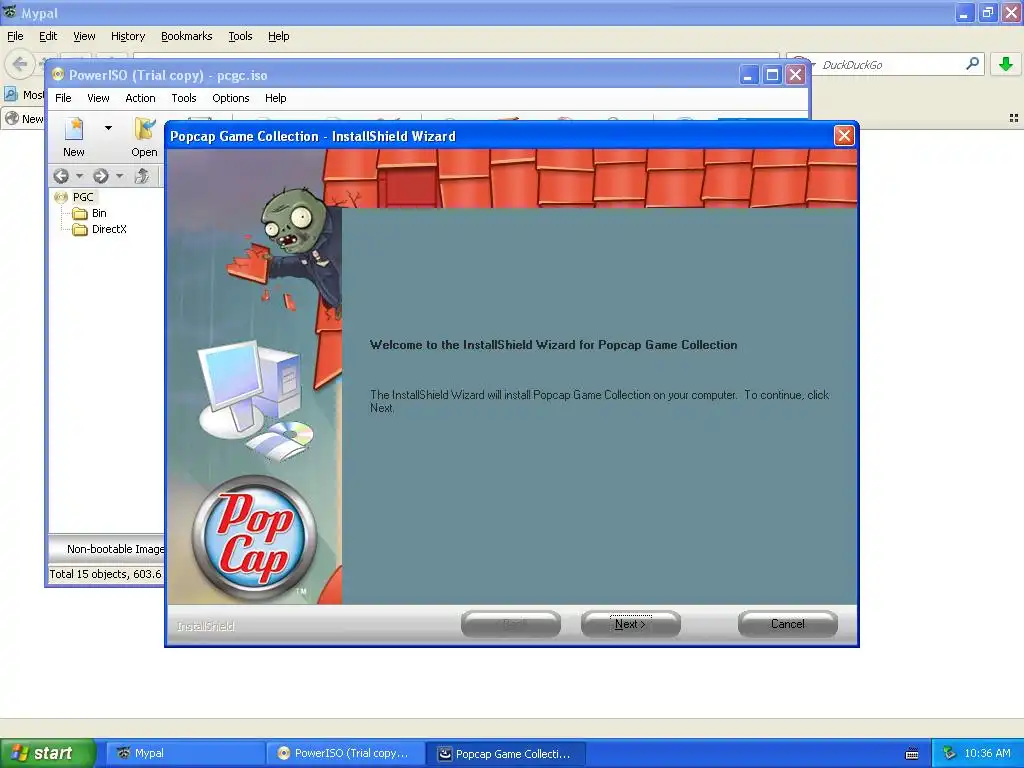The height and width of the screenshot is (768, 1024).
Task: Click Mypal browser back button
Action: pos(19,64)
